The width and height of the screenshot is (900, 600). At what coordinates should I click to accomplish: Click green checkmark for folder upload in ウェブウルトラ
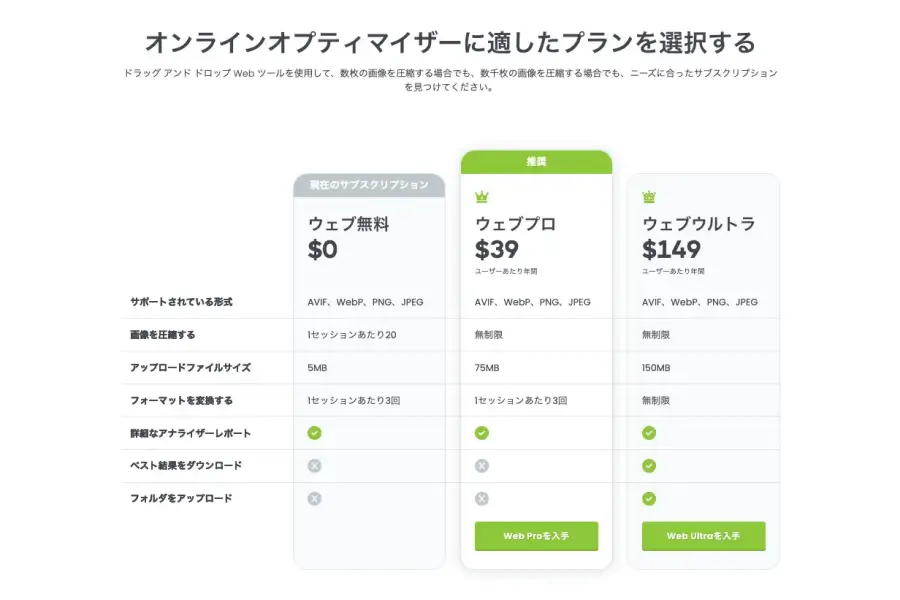649,499
